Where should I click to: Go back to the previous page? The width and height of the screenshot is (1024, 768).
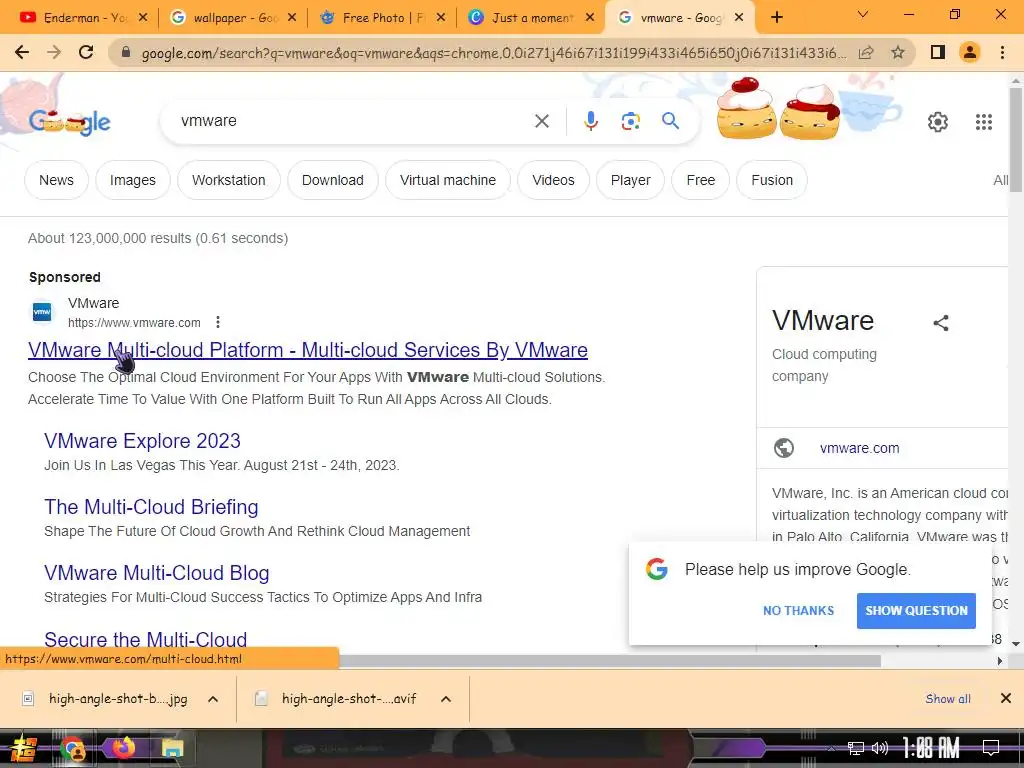[x=22, y=52]
